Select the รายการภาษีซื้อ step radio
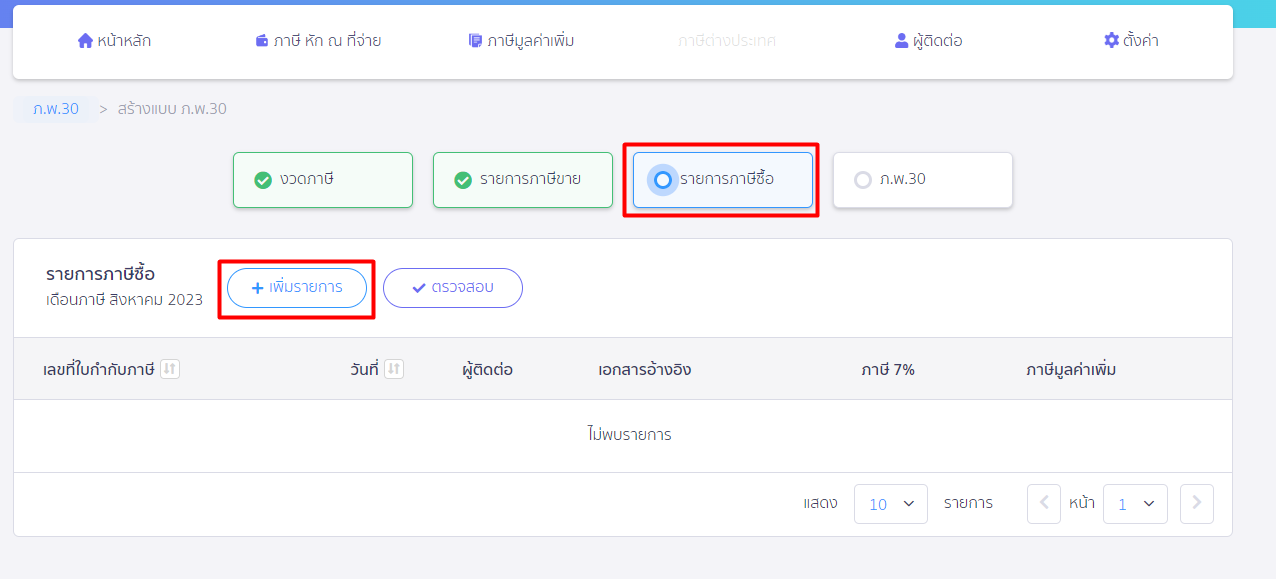 [662, 180]
